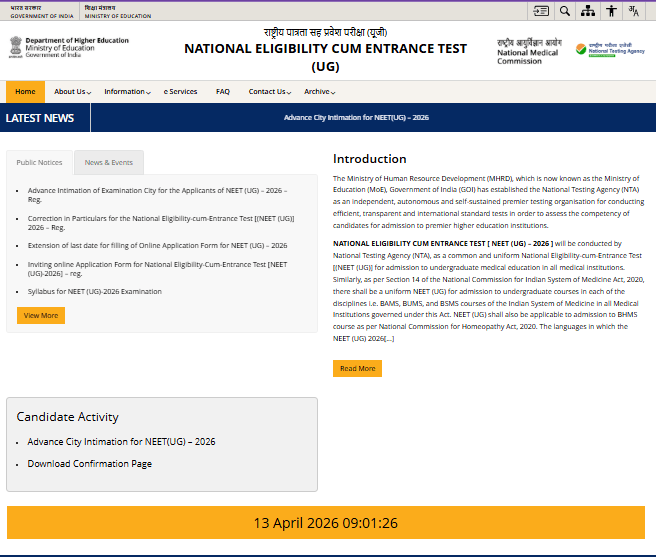Expand the Archive menu
This screenshot has height=557, width=656.
[320, 92]
